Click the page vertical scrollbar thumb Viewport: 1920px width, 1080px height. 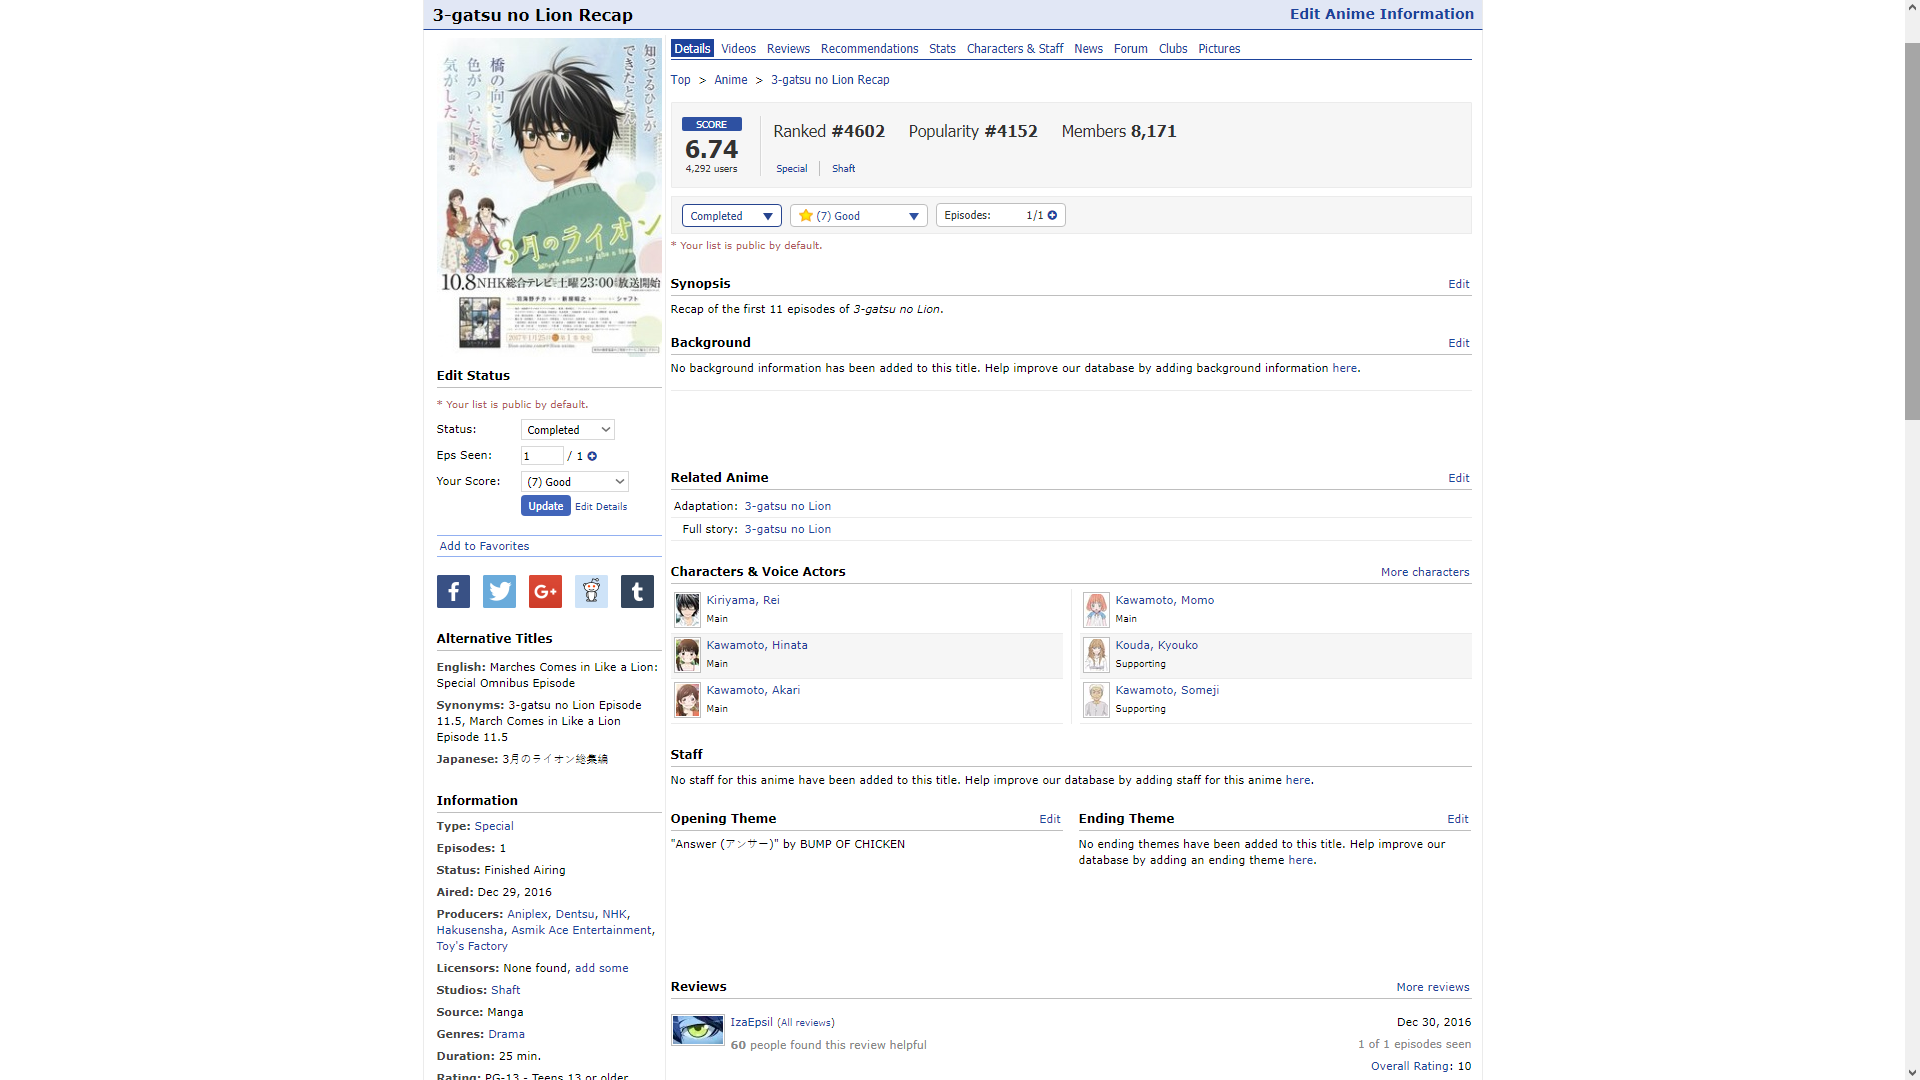(x=1911, y=231)
